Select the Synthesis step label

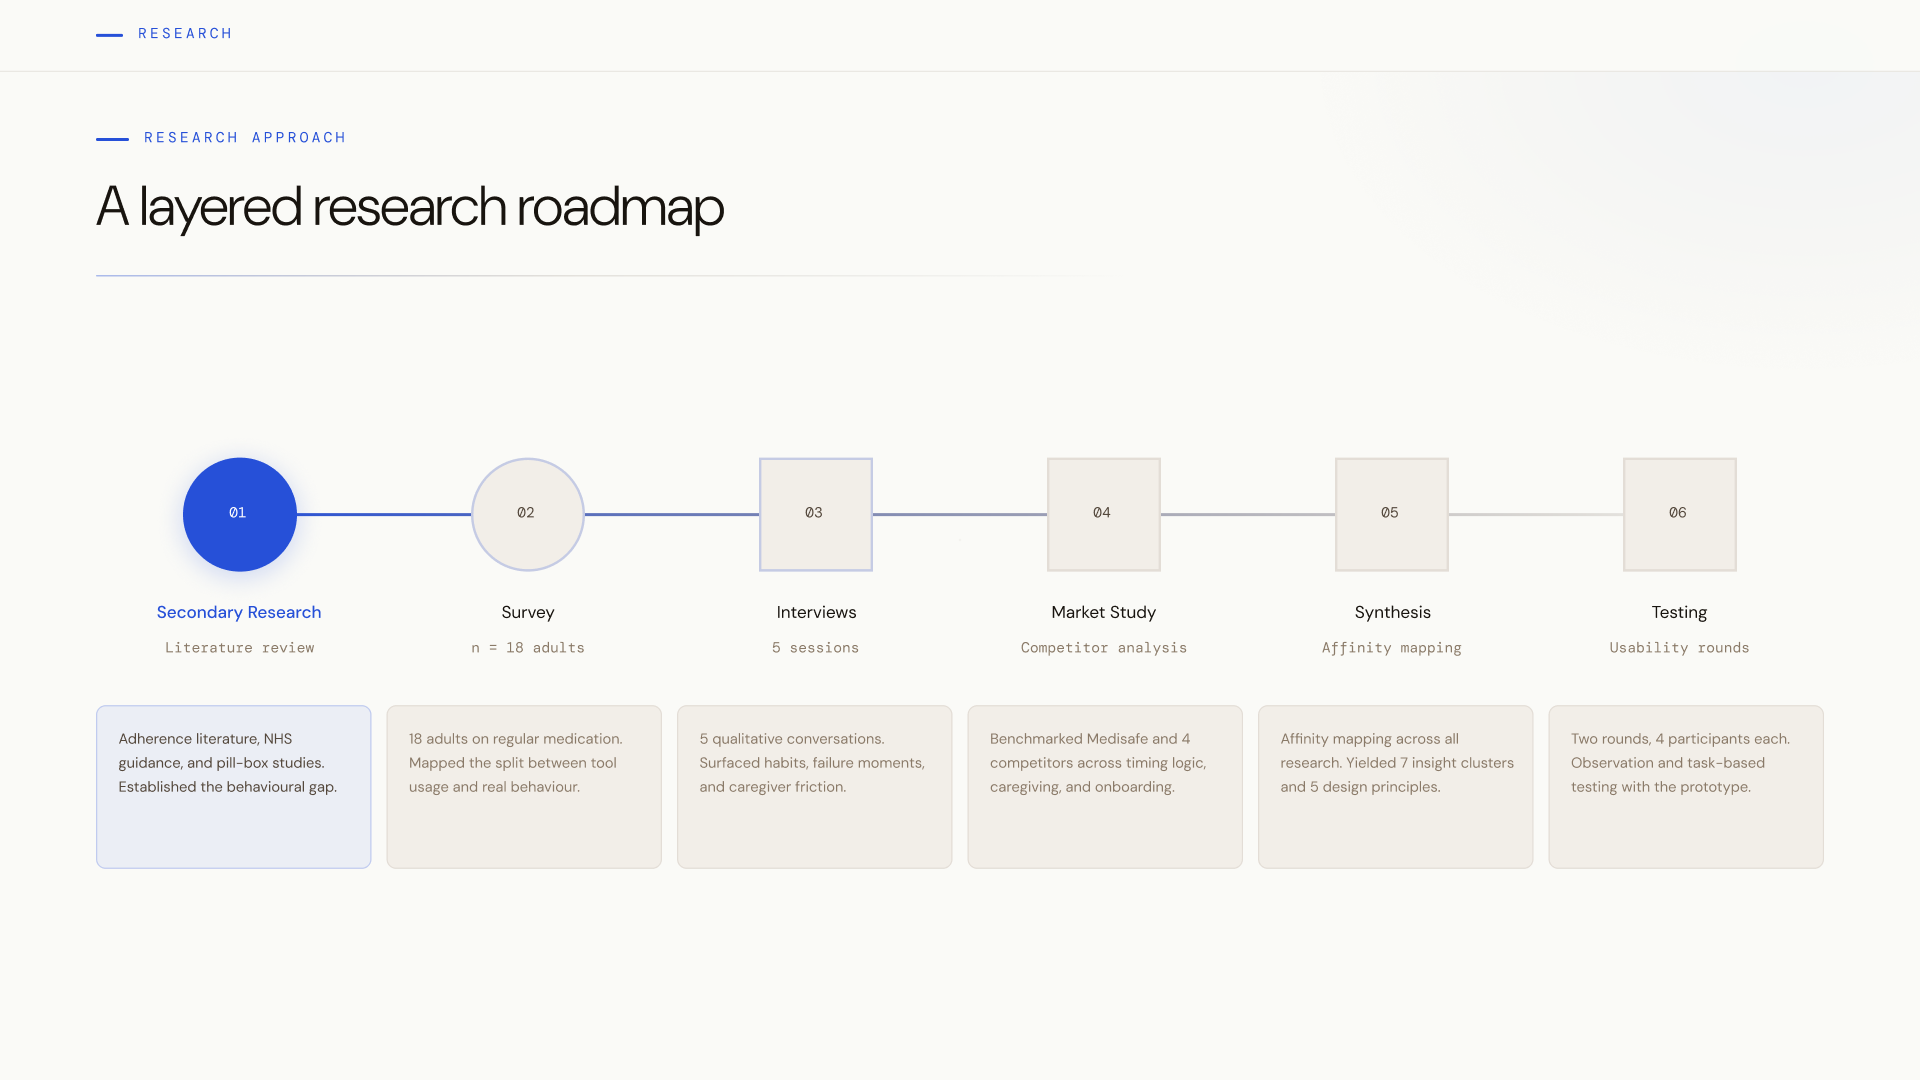click(1392, 612)
